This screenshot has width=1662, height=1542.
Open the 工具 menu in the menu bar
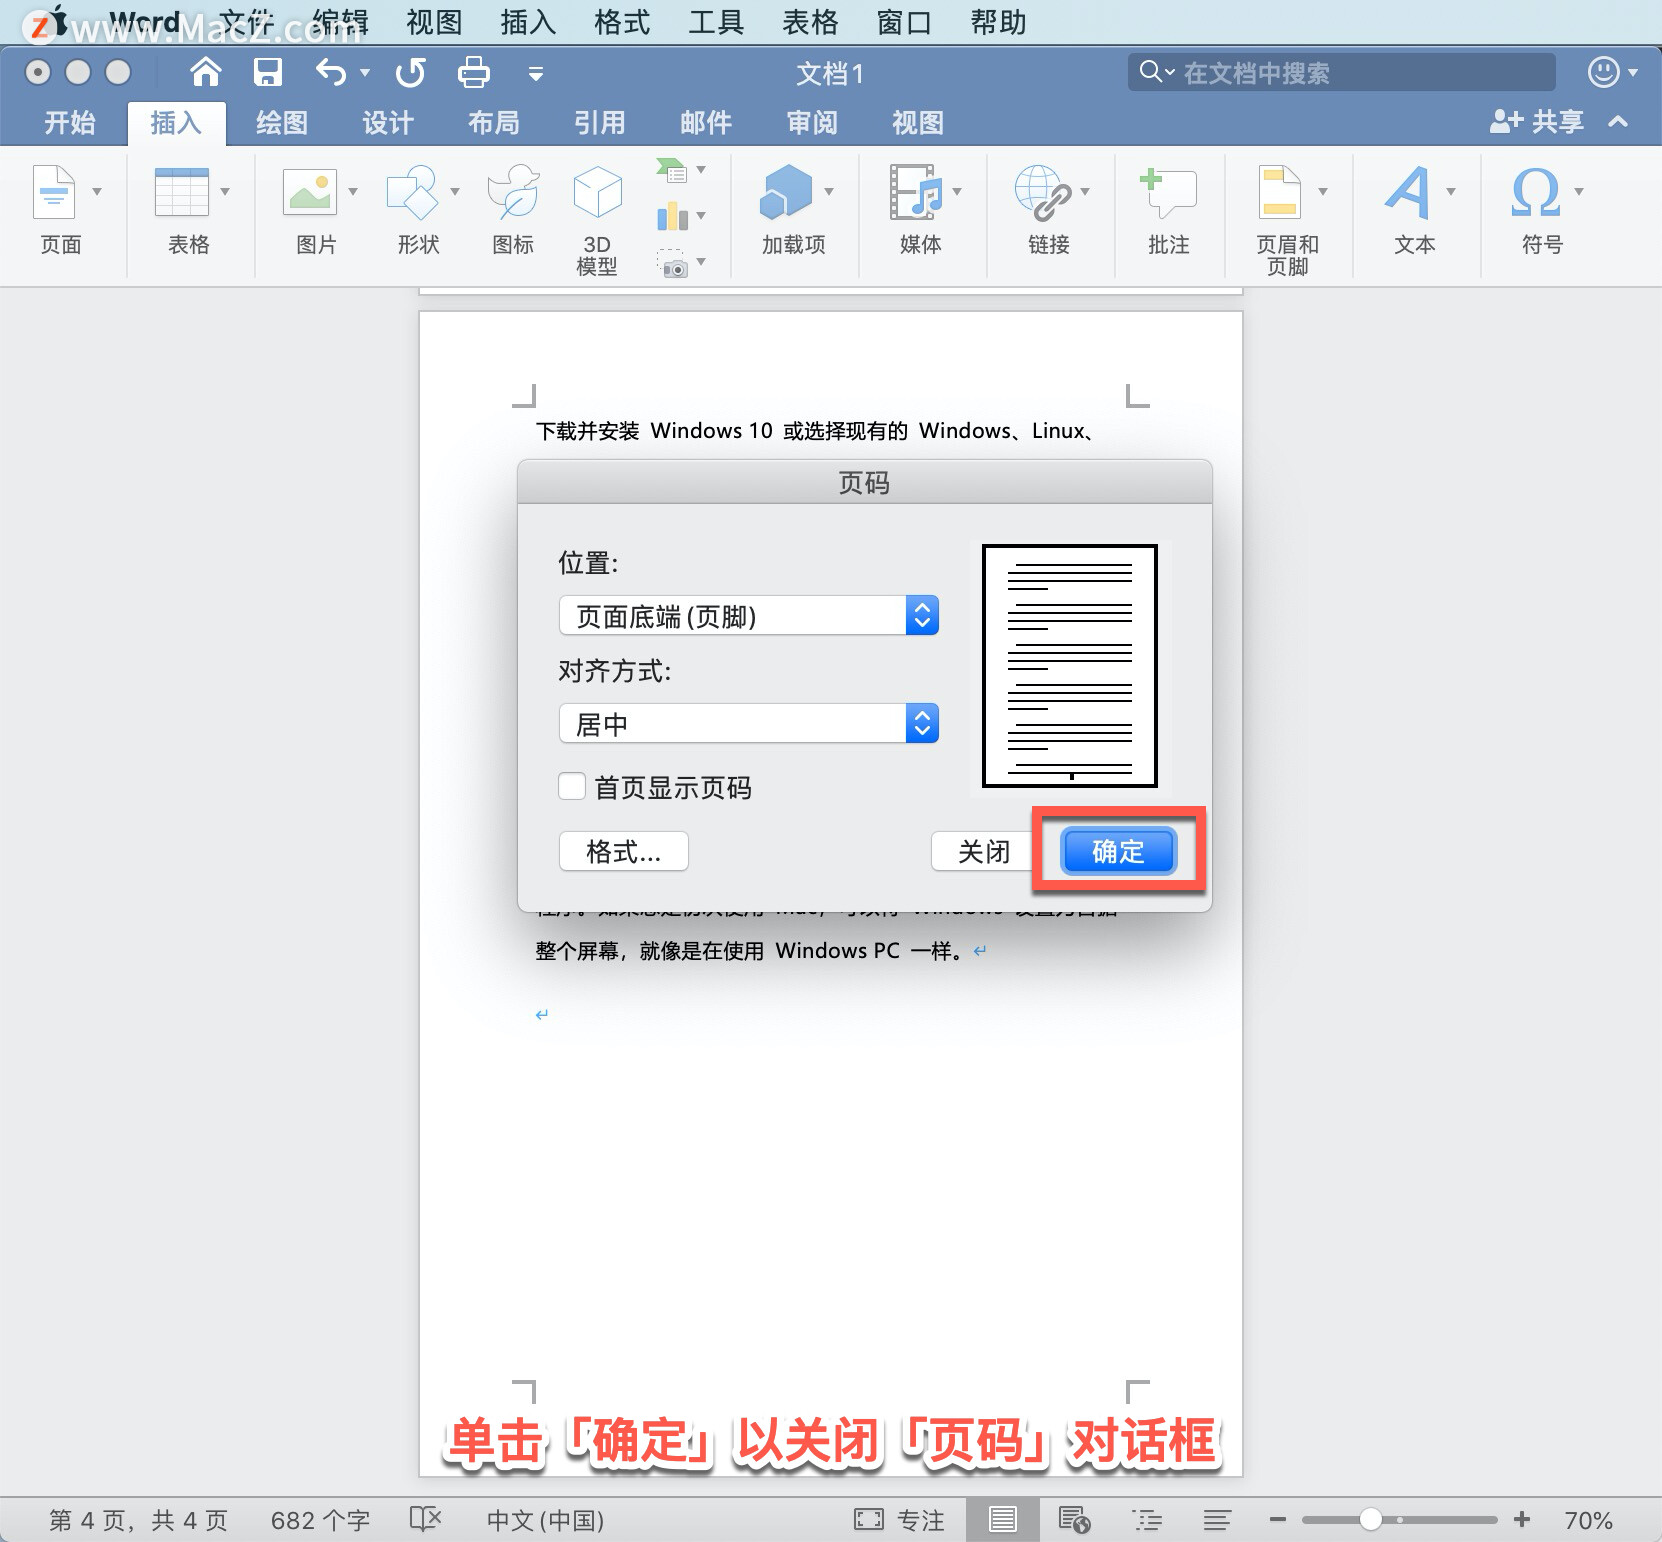[716, 22]
